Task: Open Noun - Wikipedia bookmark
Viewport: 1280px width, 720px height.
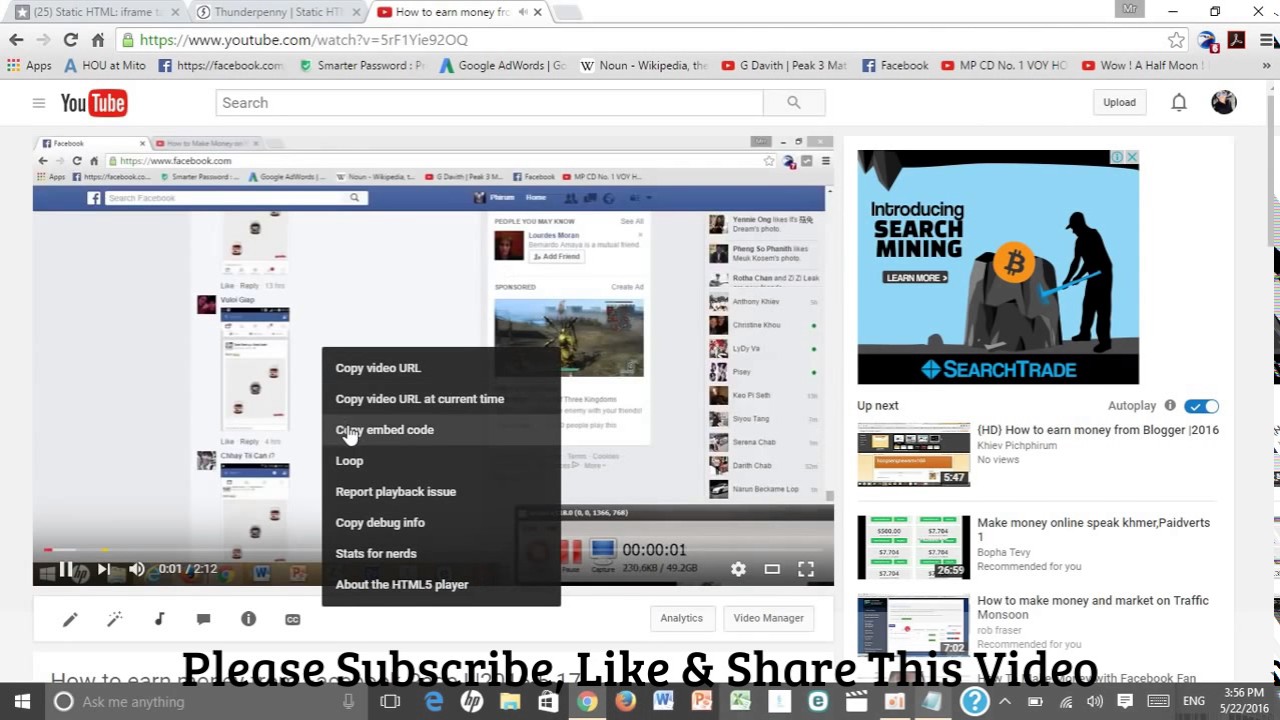Action: (645, 65)
